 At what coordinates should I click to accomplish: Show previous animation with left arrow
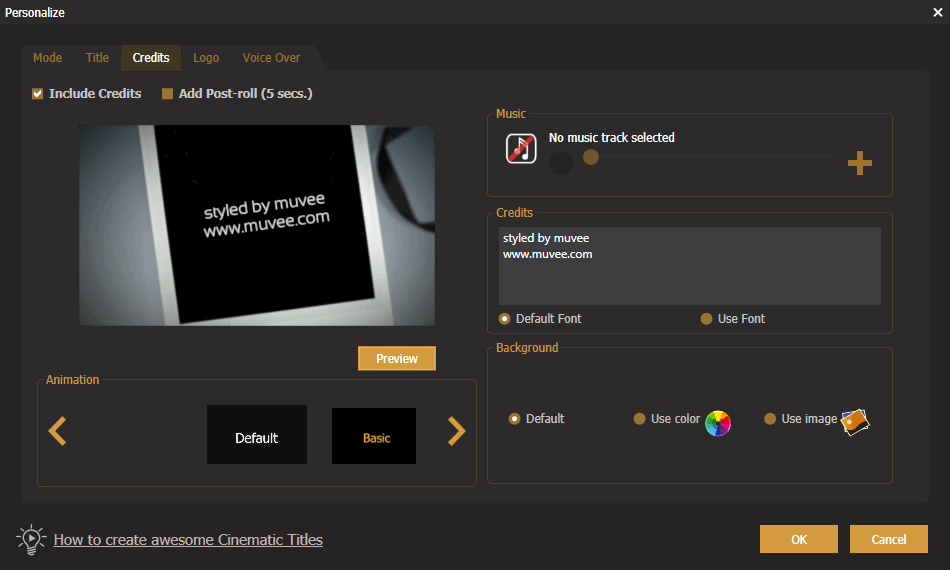(58, 431)
